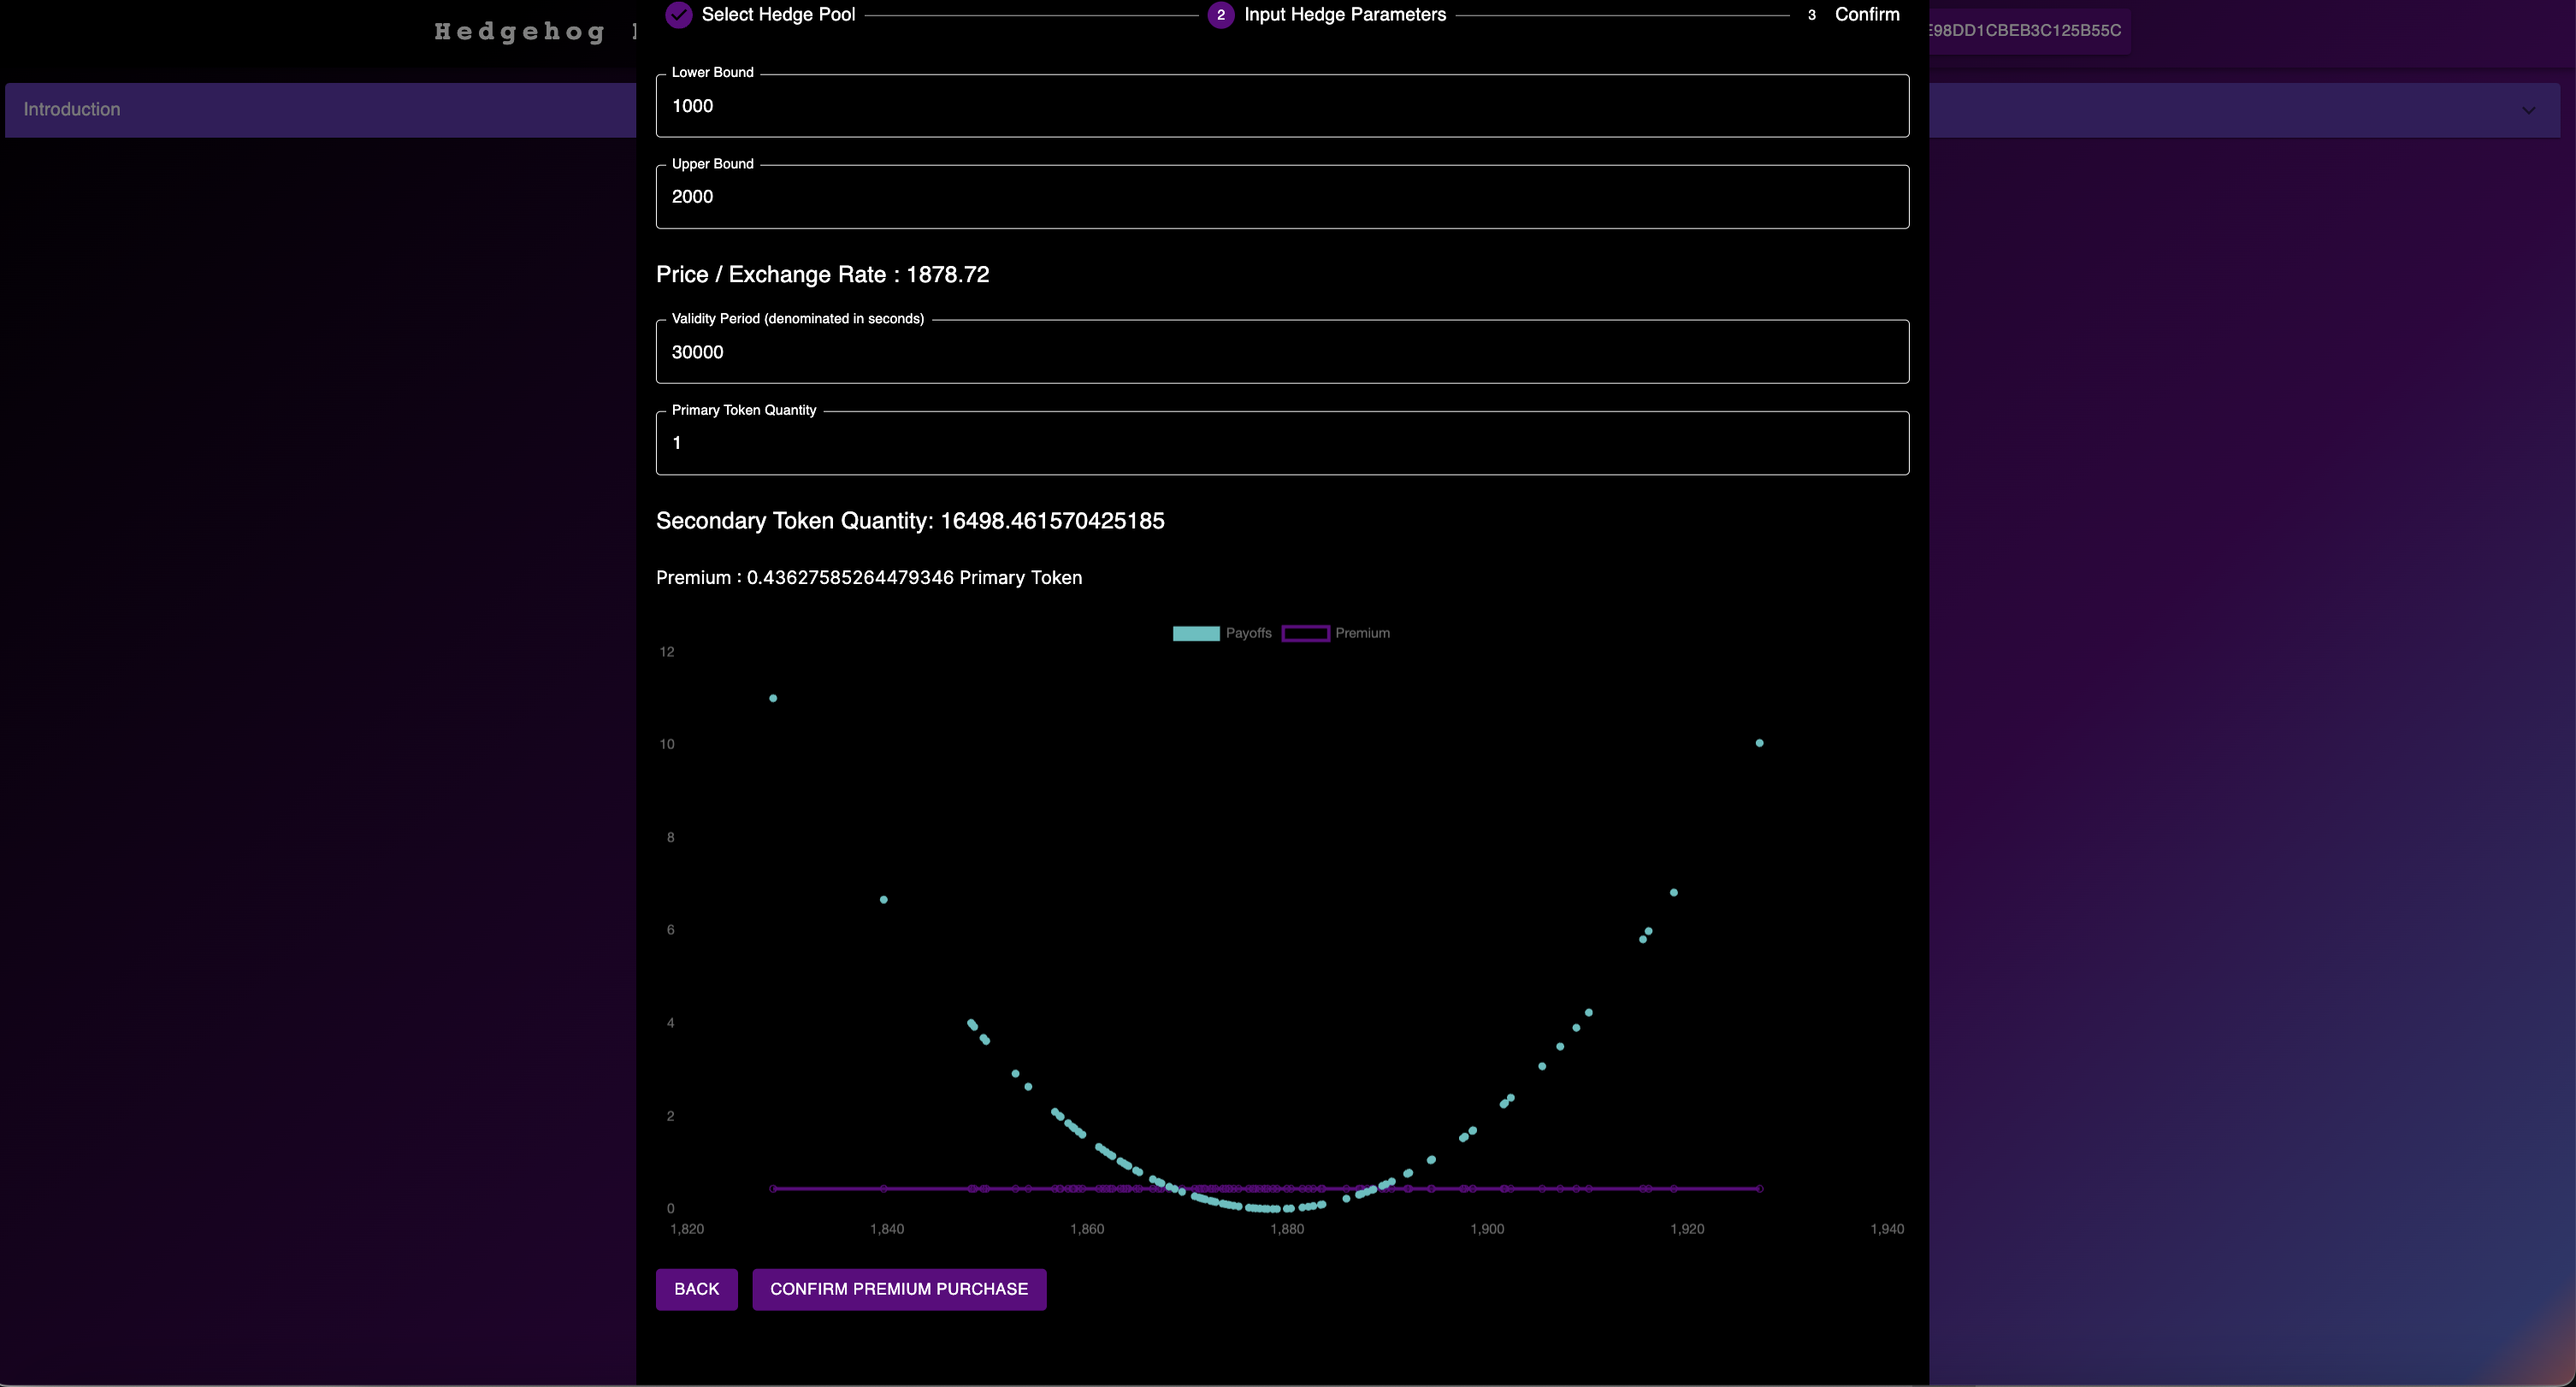Viewport: 2576px width, 1387px height.
Task: Click the Premium value text
Action: coord(869,578)
